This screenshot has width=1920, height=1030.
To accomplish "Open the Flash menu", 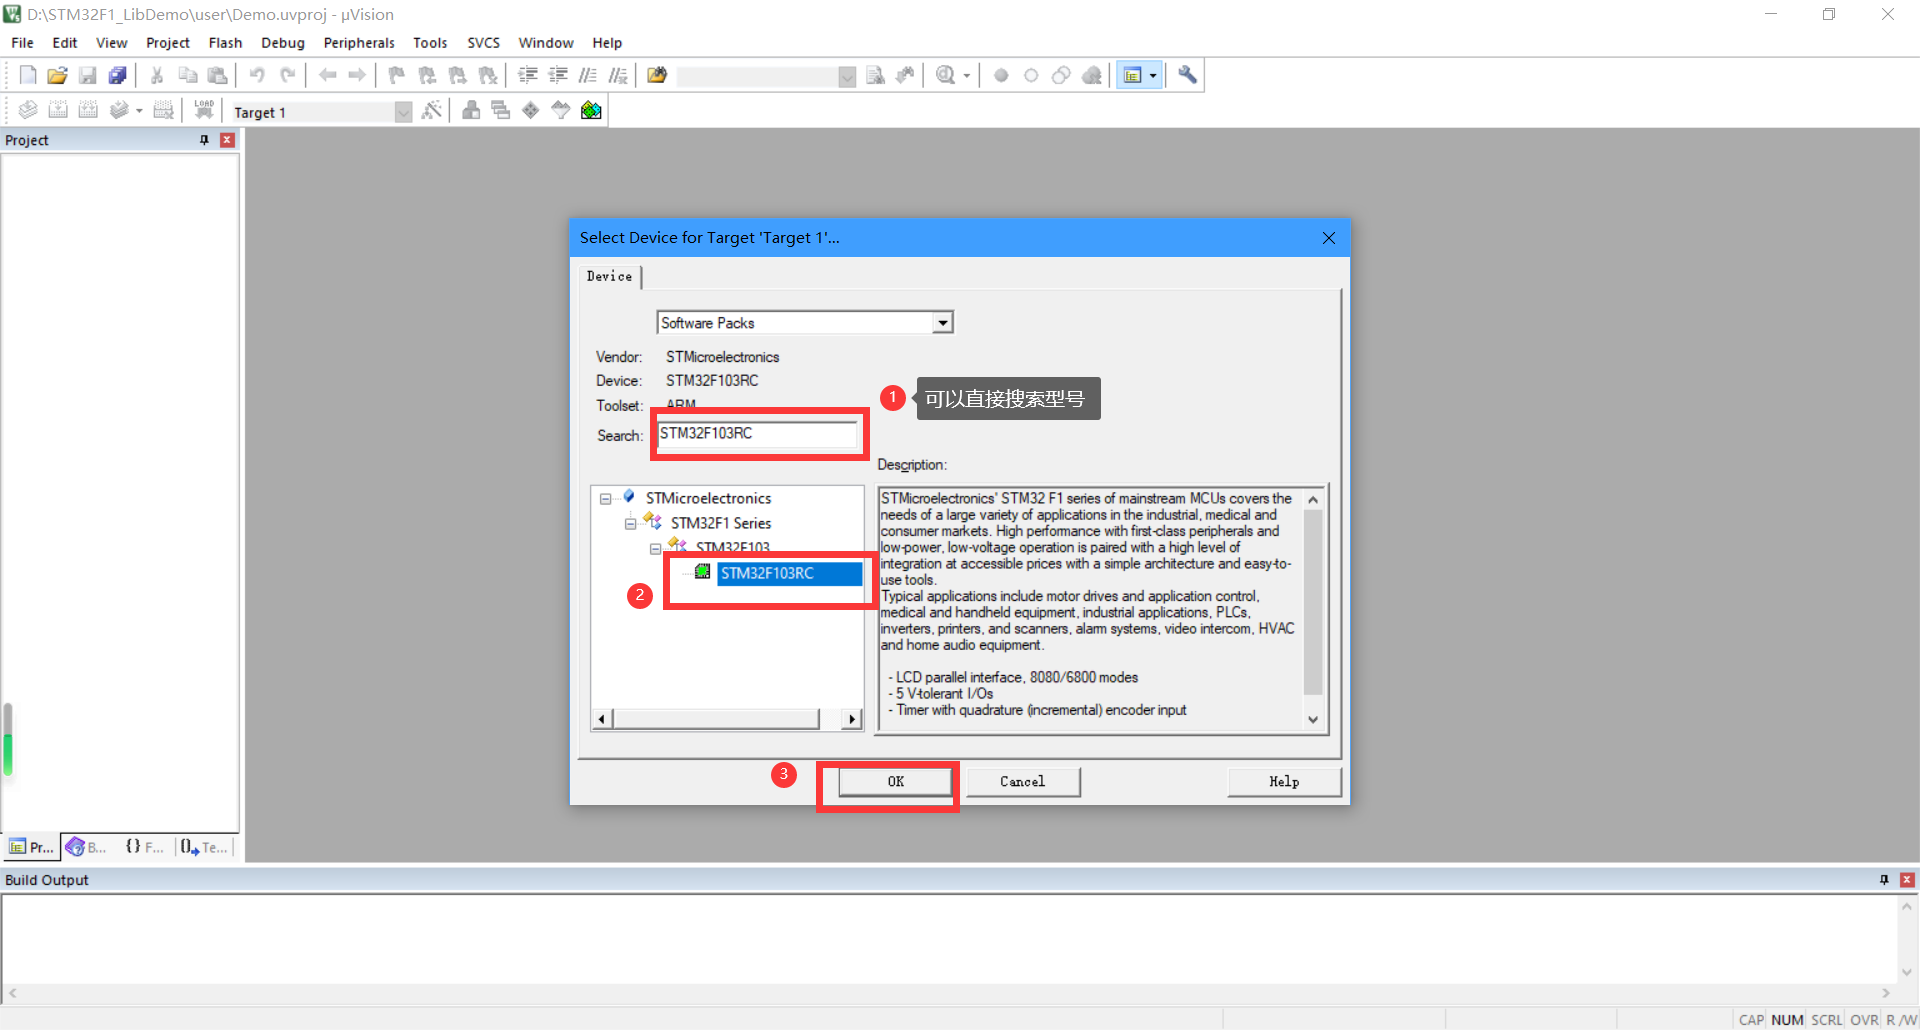I will click(x=225, y=43).
